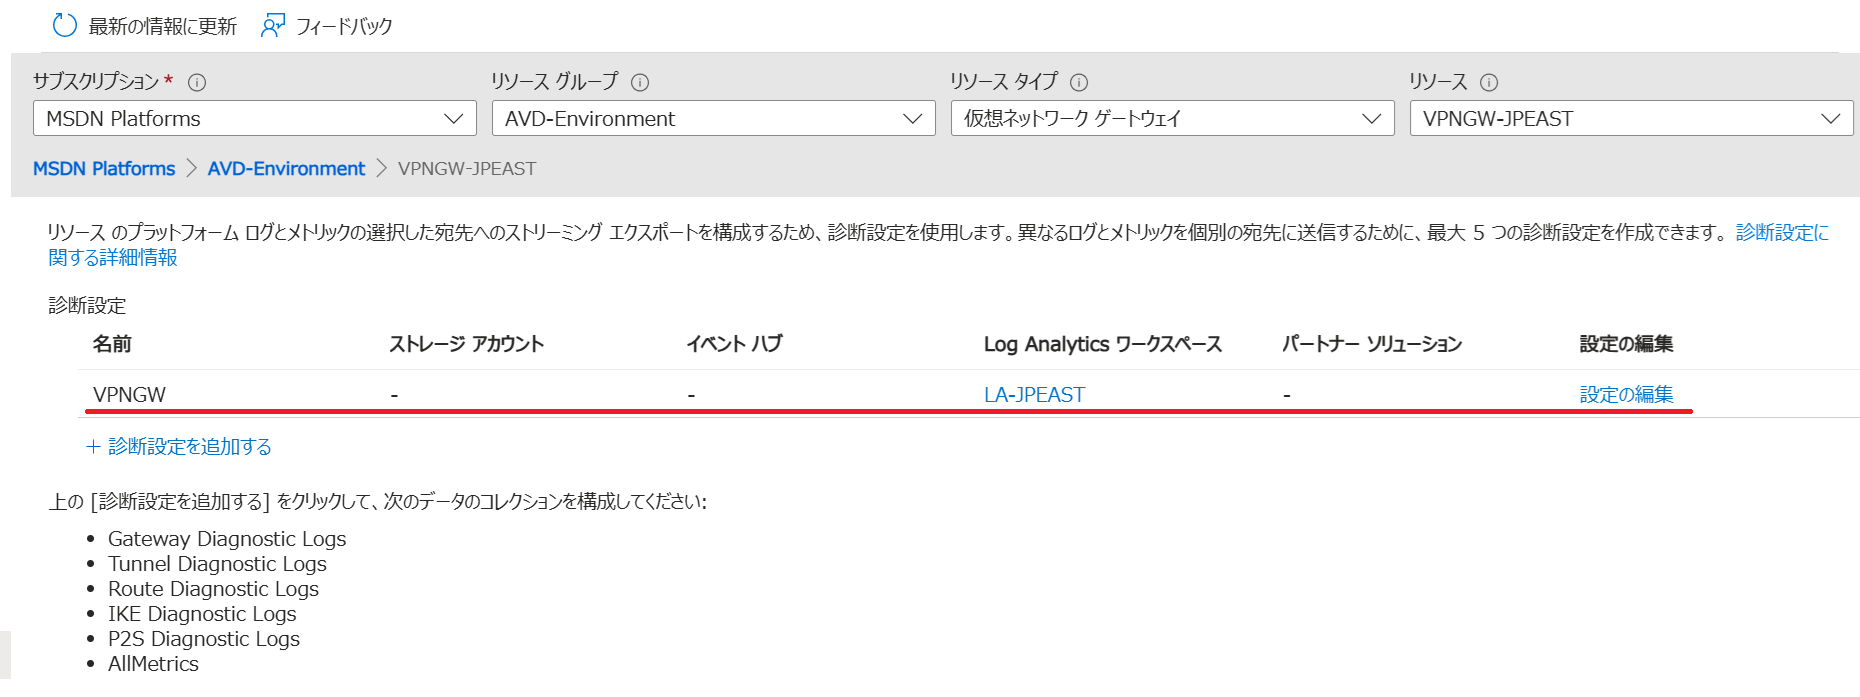Click the 設定の編集 column header
This screenshot has height=697, width=1860.
click(x=1626, y=344)
